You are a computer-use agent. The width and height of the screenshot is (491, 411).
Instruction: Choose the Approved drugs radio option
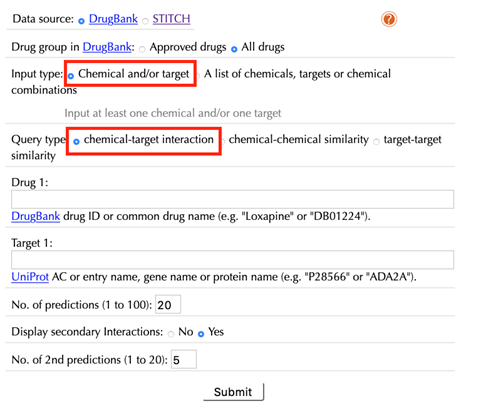[x=142, y=49]
